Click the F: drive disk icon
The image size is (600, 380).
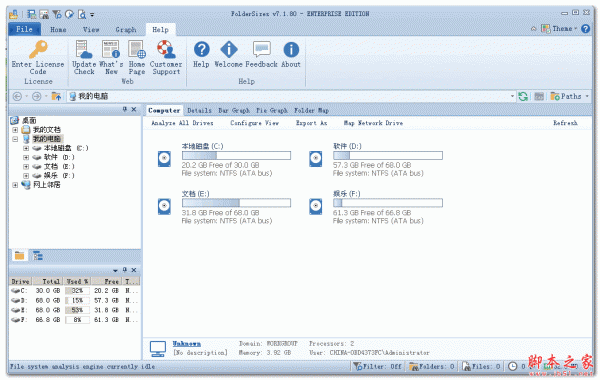316,206
